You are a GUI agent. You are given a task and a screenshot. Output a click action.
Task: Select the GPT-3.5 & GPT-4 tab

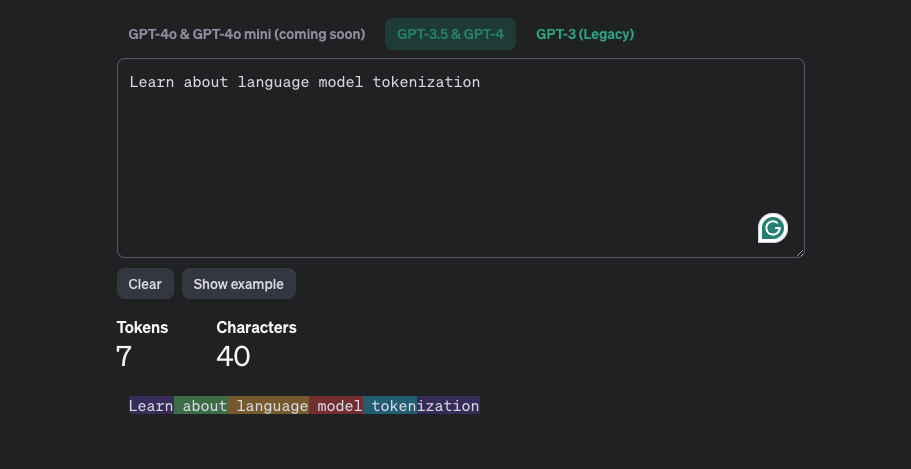pos(450,34)
